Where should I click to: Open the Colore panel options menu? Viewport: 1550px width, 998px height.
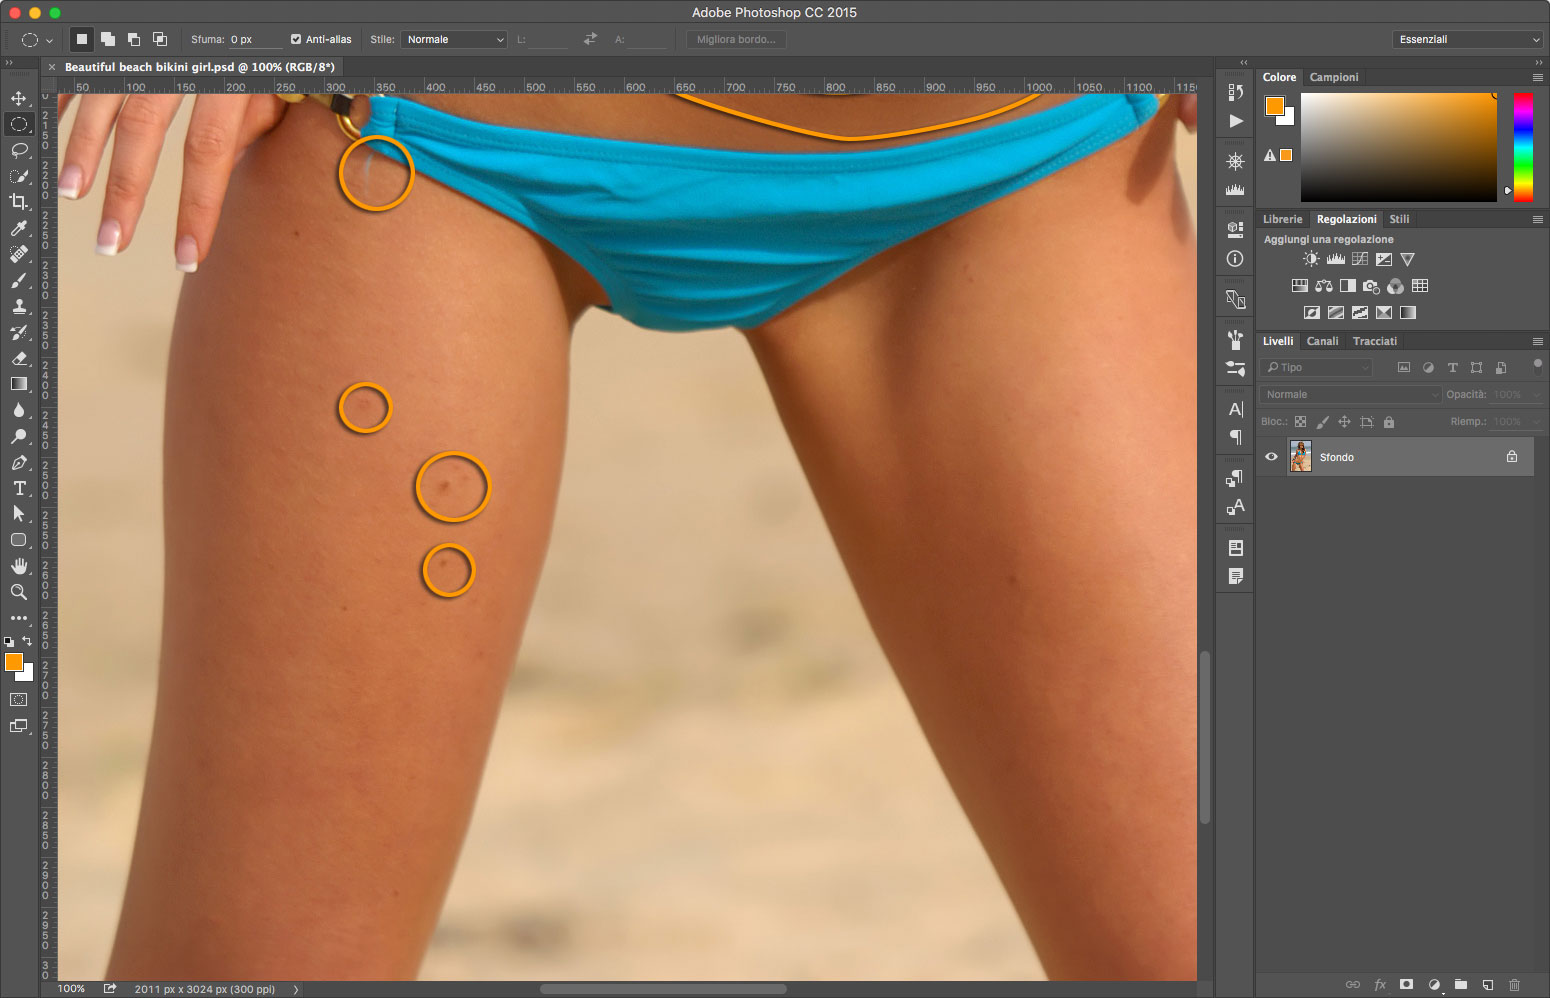1538,77
